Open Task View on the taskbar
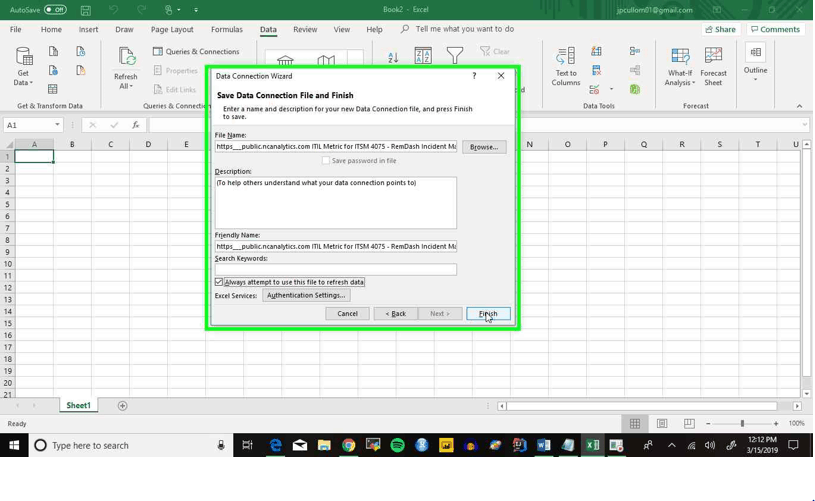815x501 pixels. click(x=247, y=445)
